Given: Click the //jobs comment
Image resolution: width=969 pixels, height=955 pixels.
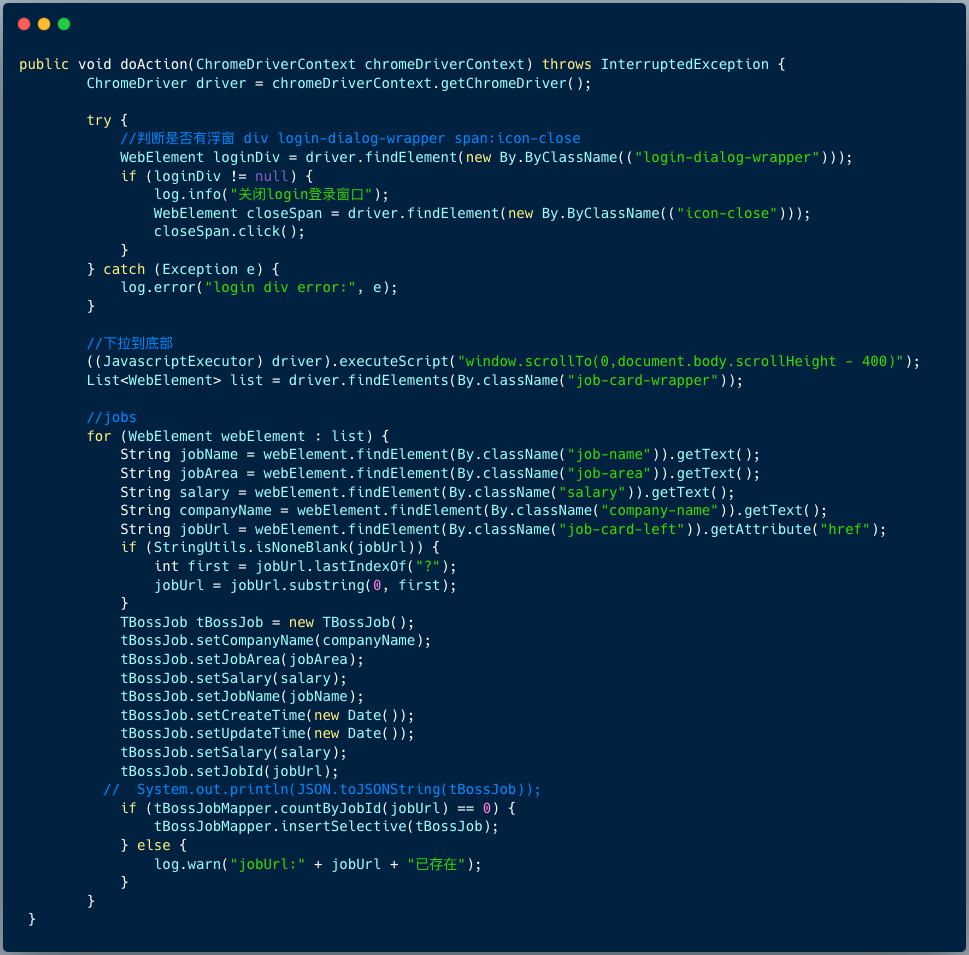Looking at the screenshot, I should (x=111, y=418).
